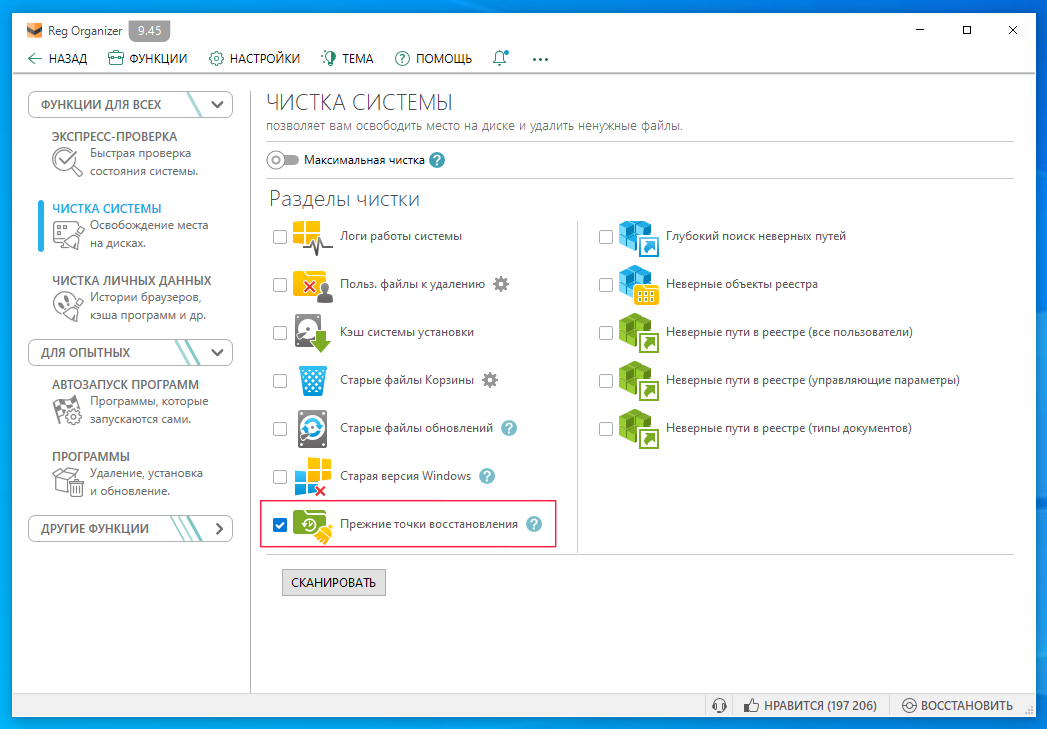Tick the Неверные объекты реестра checkbox
This screenshot has width=1047, height=729.
coord(606,285)
